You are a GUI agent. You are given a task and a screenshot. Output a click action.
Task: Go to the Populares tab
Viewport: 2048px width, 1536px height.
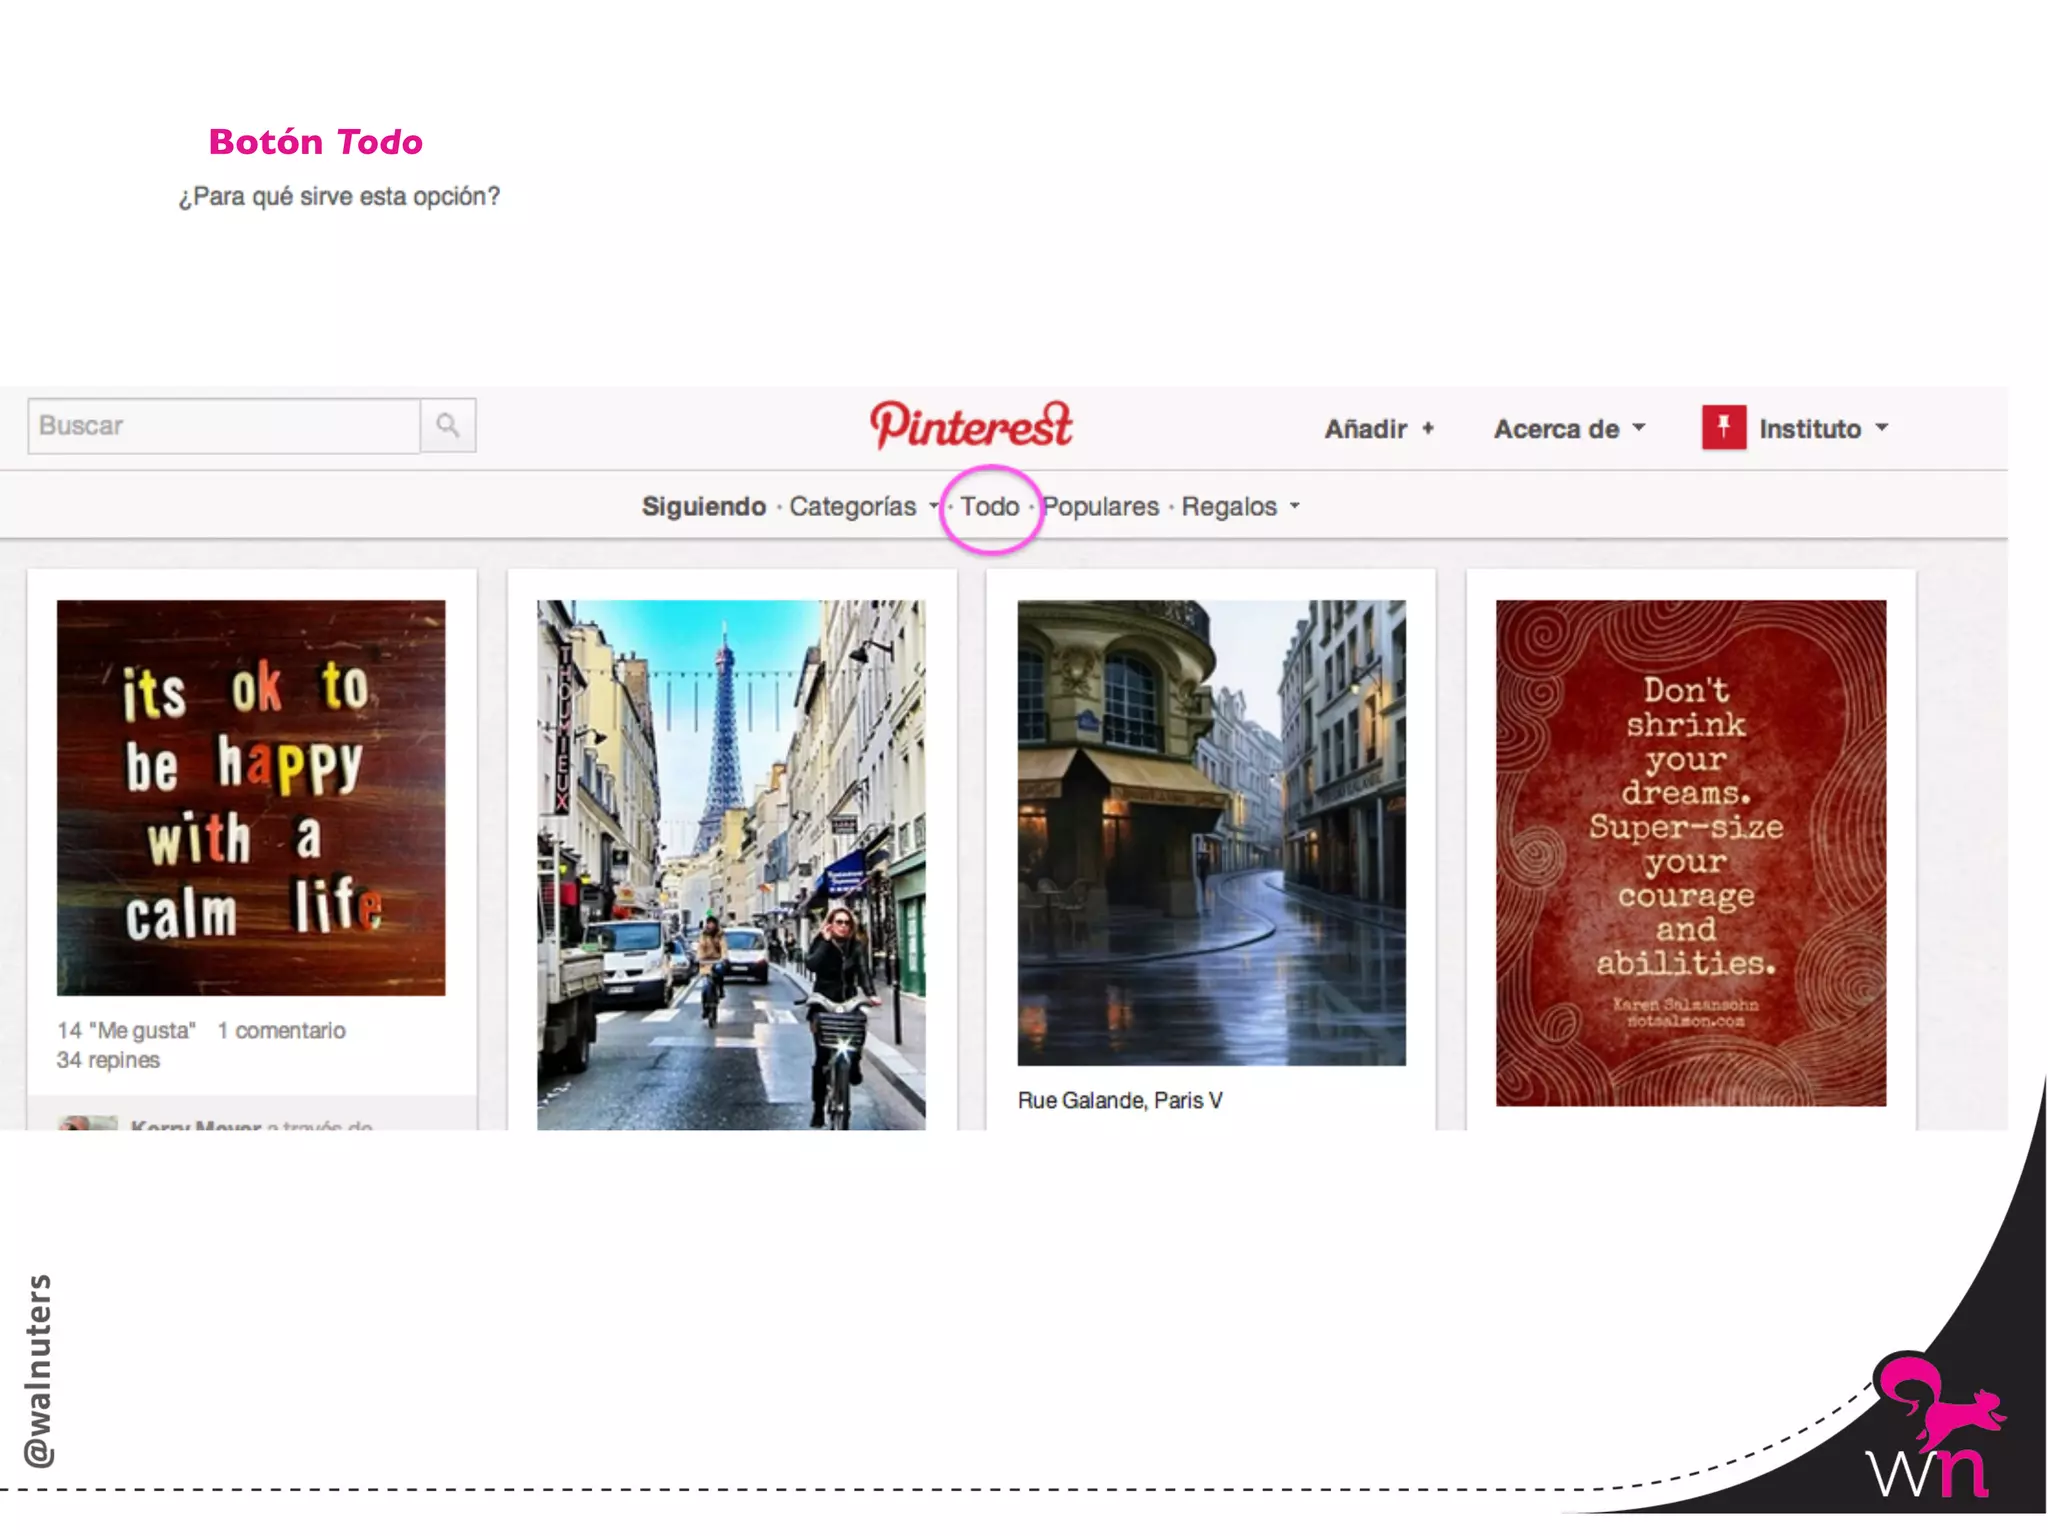[x=1101, y=507]
